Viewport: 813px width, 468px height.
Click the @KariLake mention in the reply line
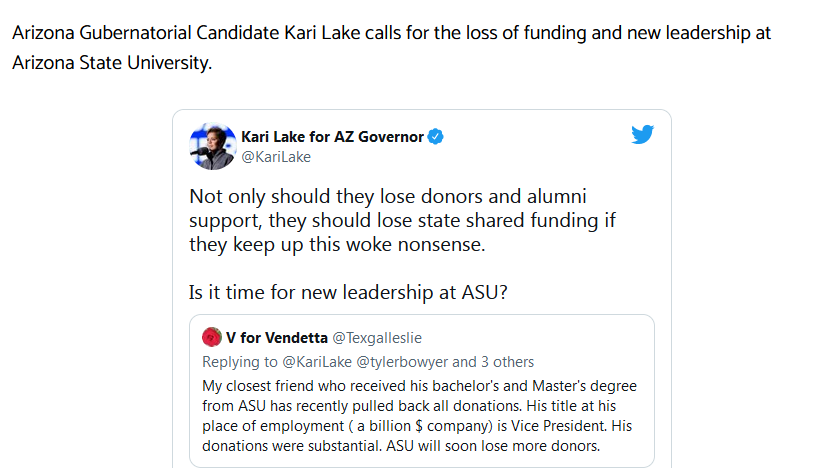coord(317,362)
